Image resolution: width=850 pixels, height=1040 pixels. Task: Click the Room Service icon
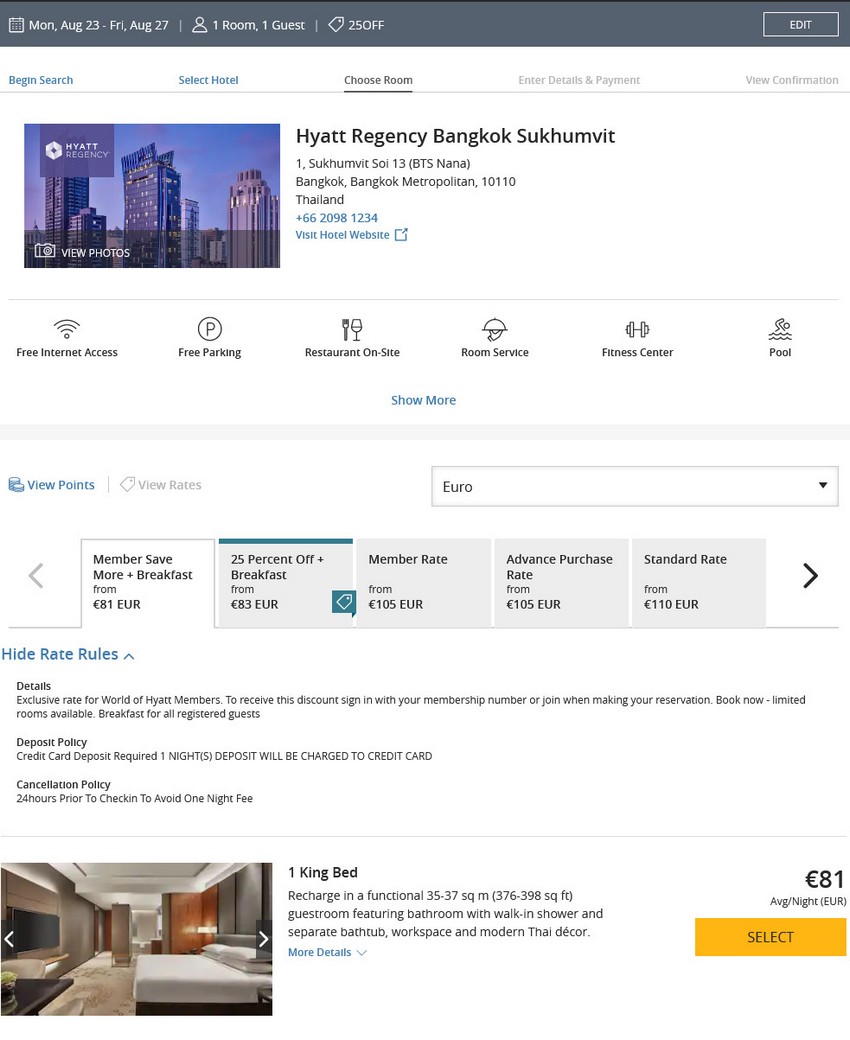pyautogui.click(x=495, y=329)
